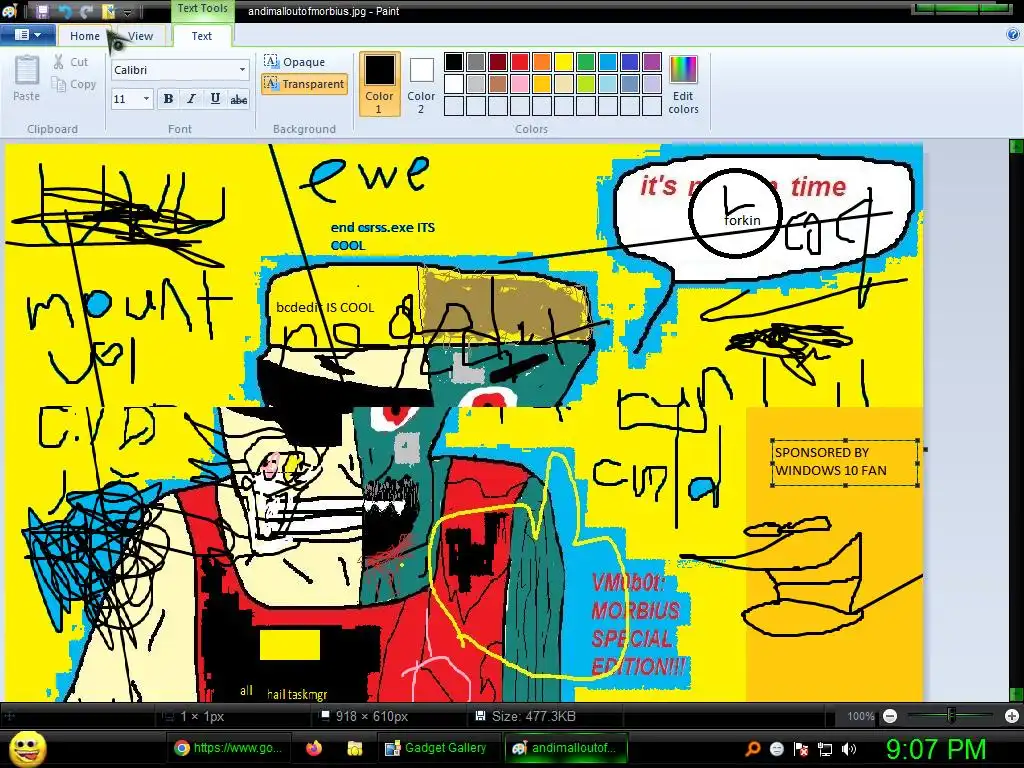Redo the last undone action

(86, 11)
